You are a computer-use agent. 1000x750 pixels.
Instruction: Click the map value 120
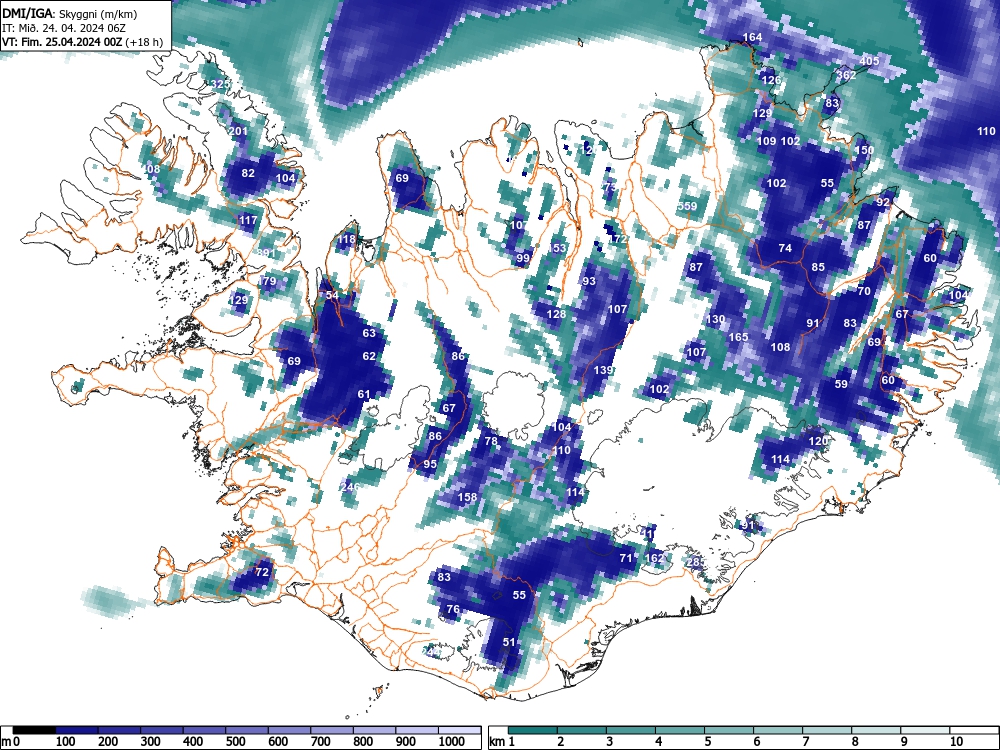click(818, 441)
